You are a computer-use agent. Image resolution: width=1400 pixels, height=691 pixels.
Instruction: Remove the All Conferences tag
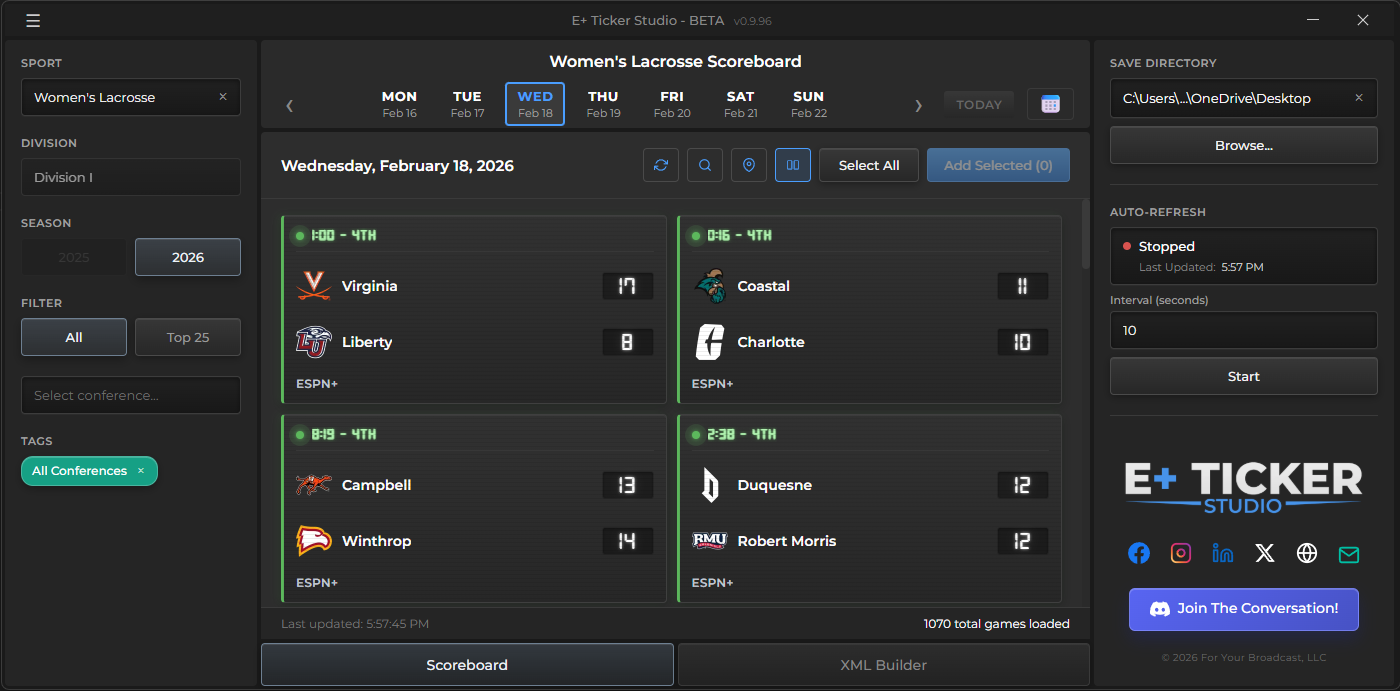point(141,471)
